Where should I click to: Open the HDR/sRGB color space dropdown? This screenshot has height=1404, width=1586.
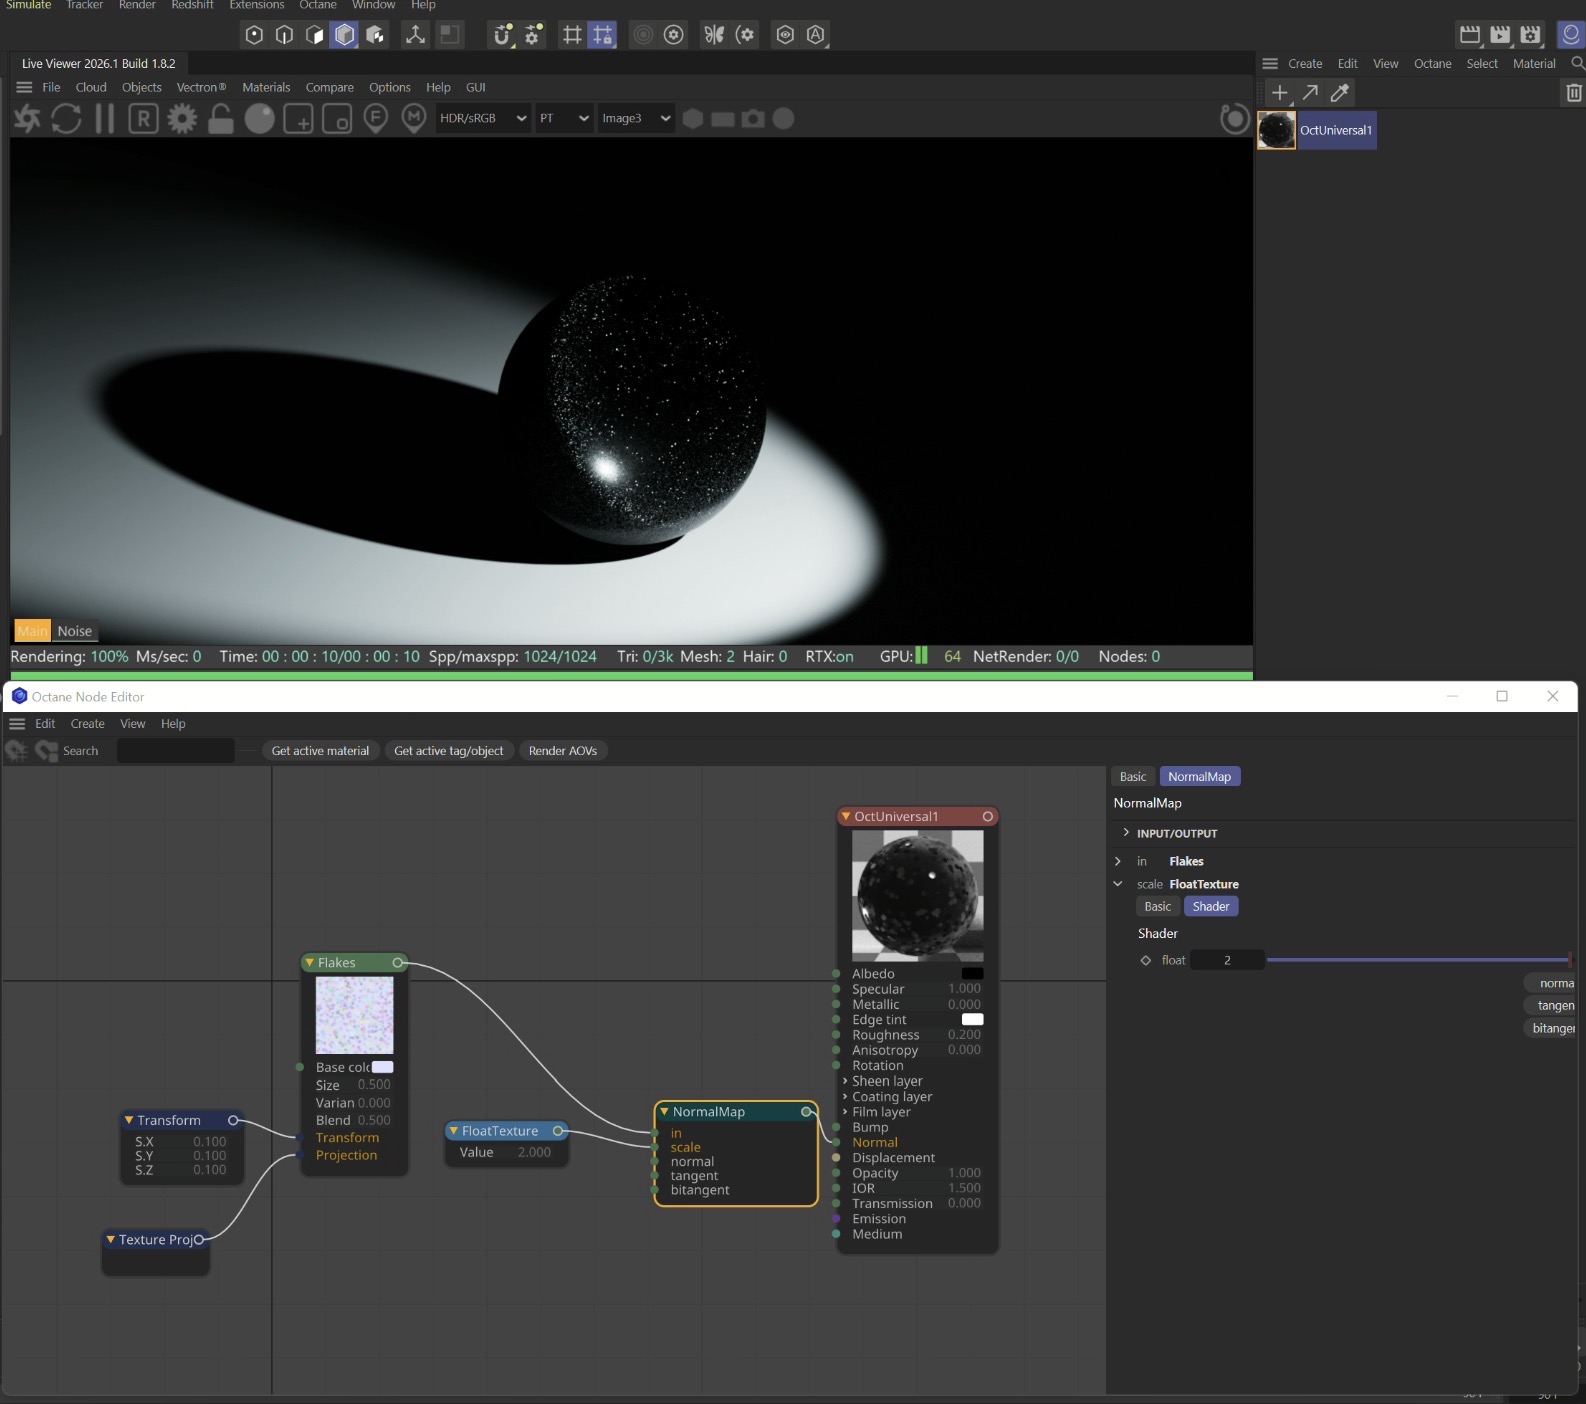pos(483,118)
